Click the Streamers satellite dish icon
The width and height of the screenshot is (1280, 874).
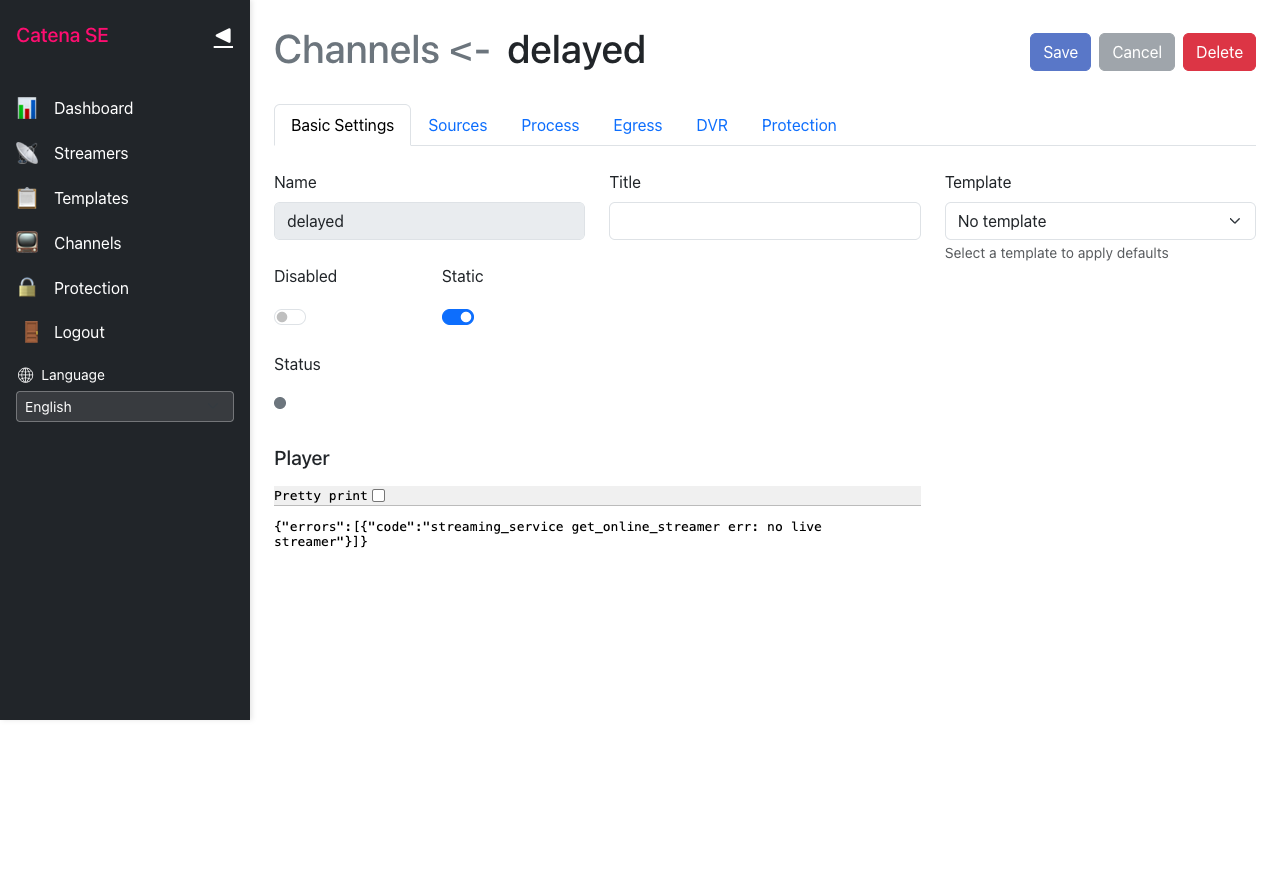click(x=27, y=153)
